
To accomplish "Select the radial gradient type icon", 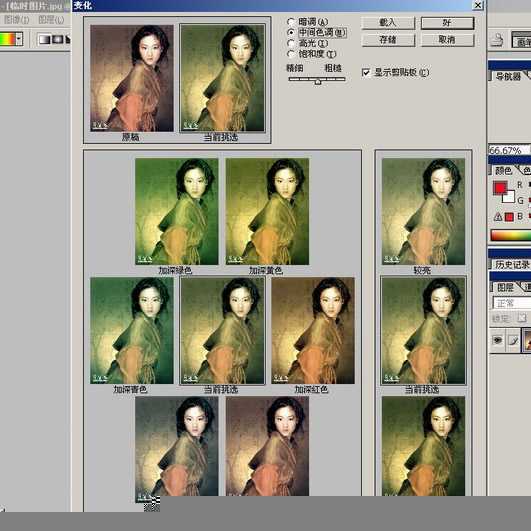I will click(57, 40).
